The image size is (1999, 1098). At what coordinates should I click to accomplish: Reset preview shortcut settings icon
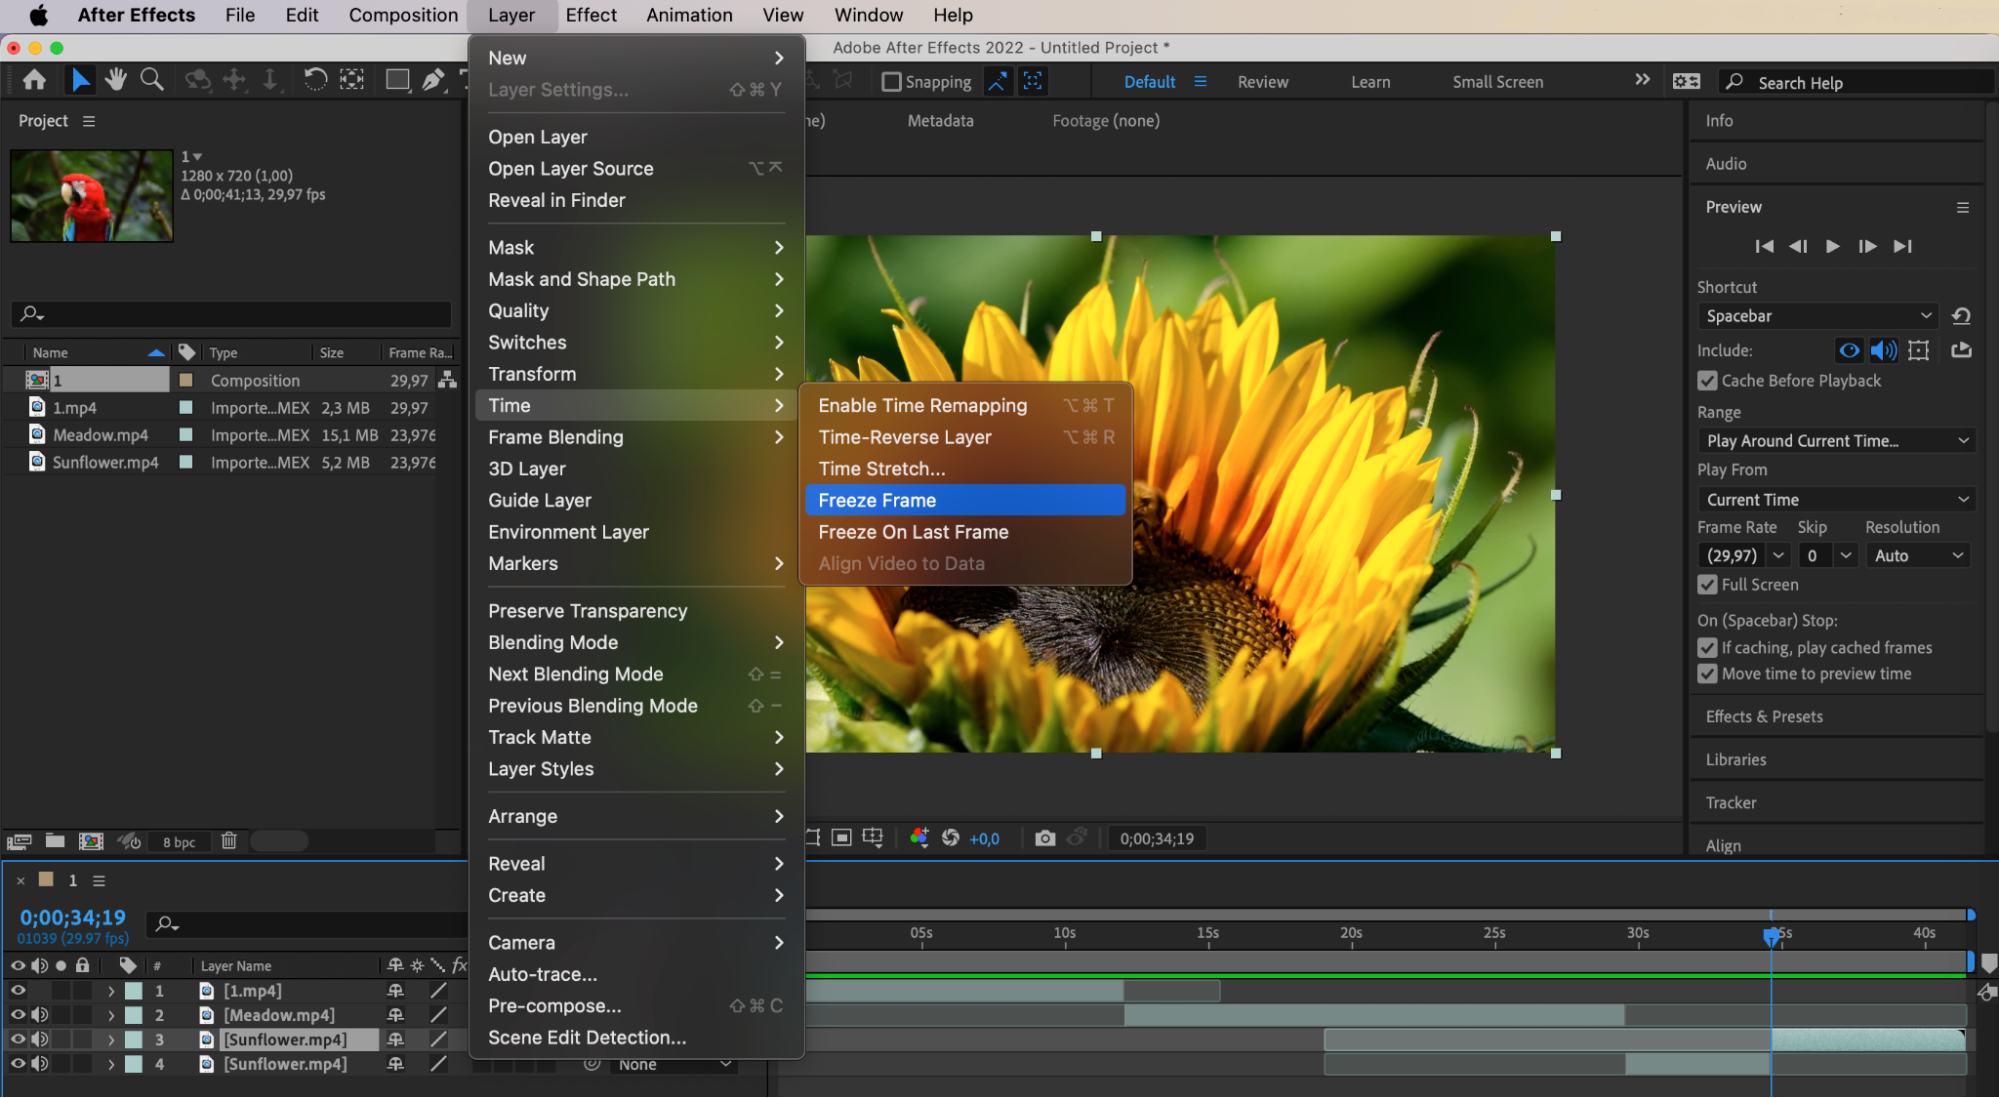[1961, 316]
